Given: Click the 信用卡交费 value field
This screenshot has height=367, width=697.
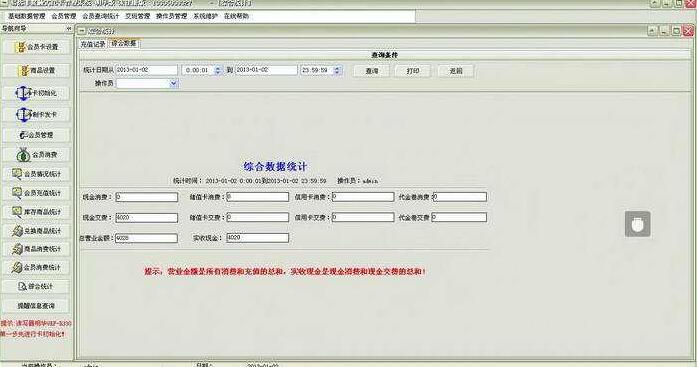Looking at the screenshot, I should (363, 217).
